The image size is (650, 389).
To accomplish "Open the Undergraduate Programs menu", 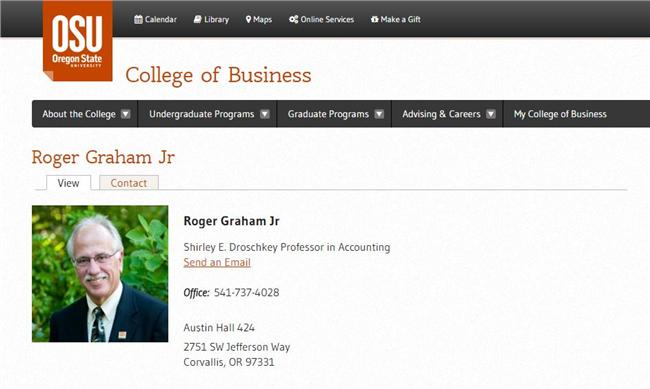I will point(201,114).
